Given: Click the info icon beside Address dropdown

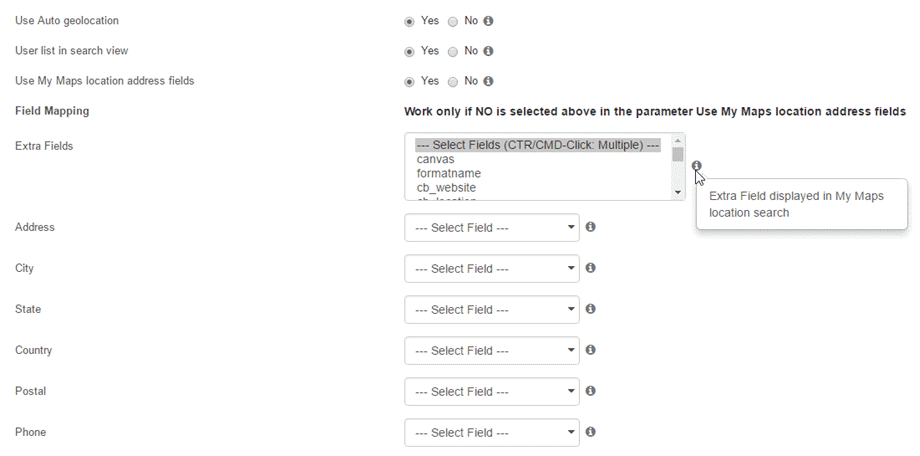Looking at the screenshot, I should [591, 227].
